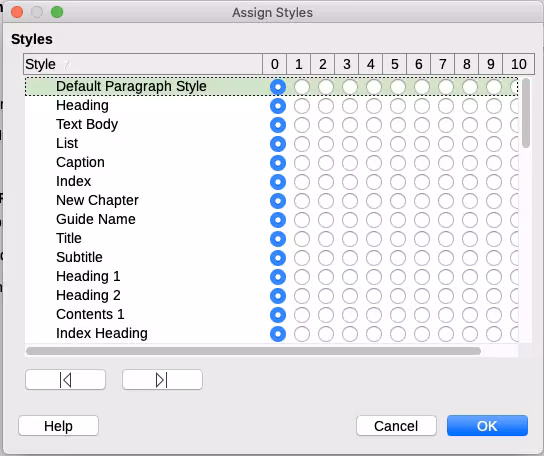The height and width of the screenshot is (456, 544).
Task: Set Index Heading style to level 3
Action: 350,334
